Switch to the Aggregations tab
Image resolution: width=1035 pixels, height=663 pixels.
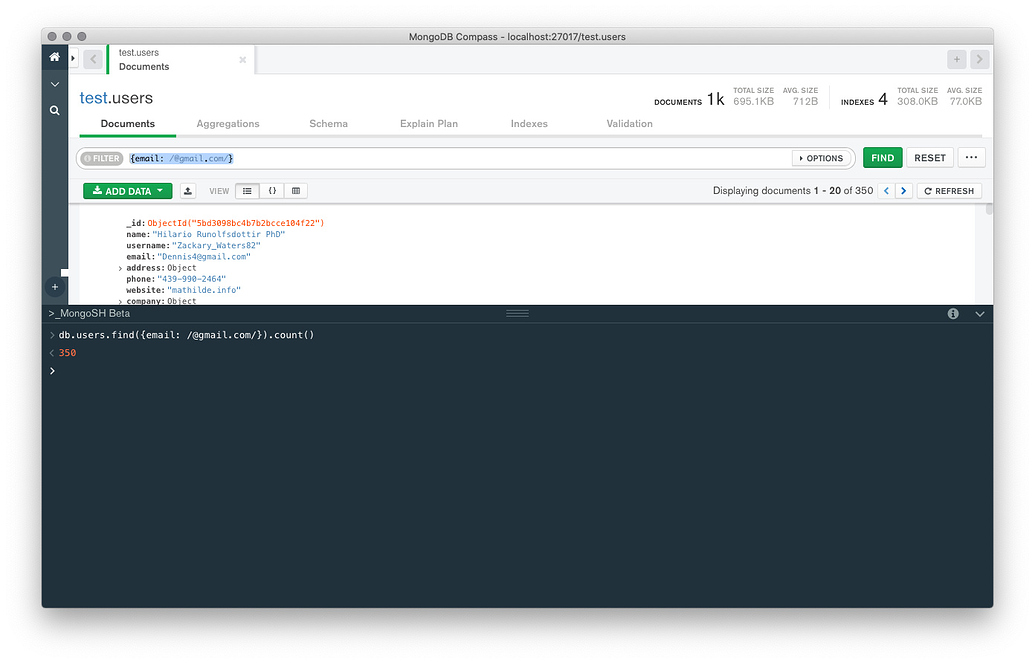click(x=228, y=123)
